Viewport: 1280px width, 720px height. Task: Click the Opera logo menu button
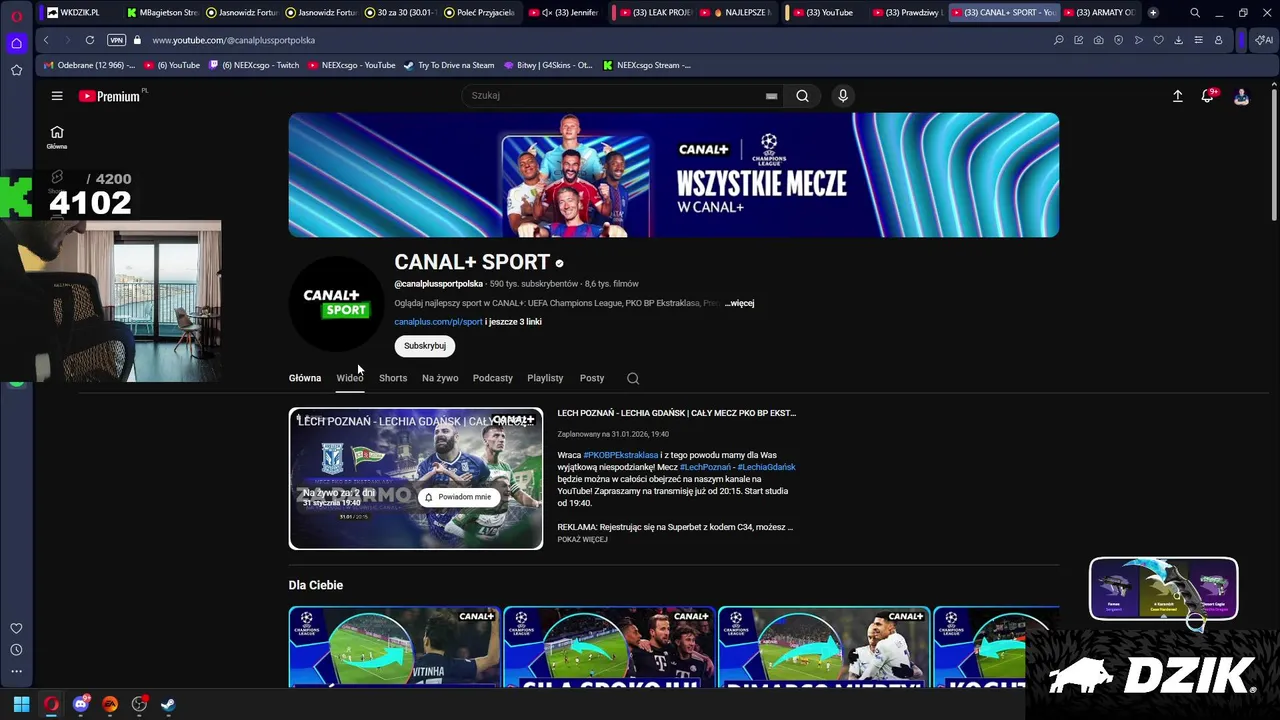point(16,16)
